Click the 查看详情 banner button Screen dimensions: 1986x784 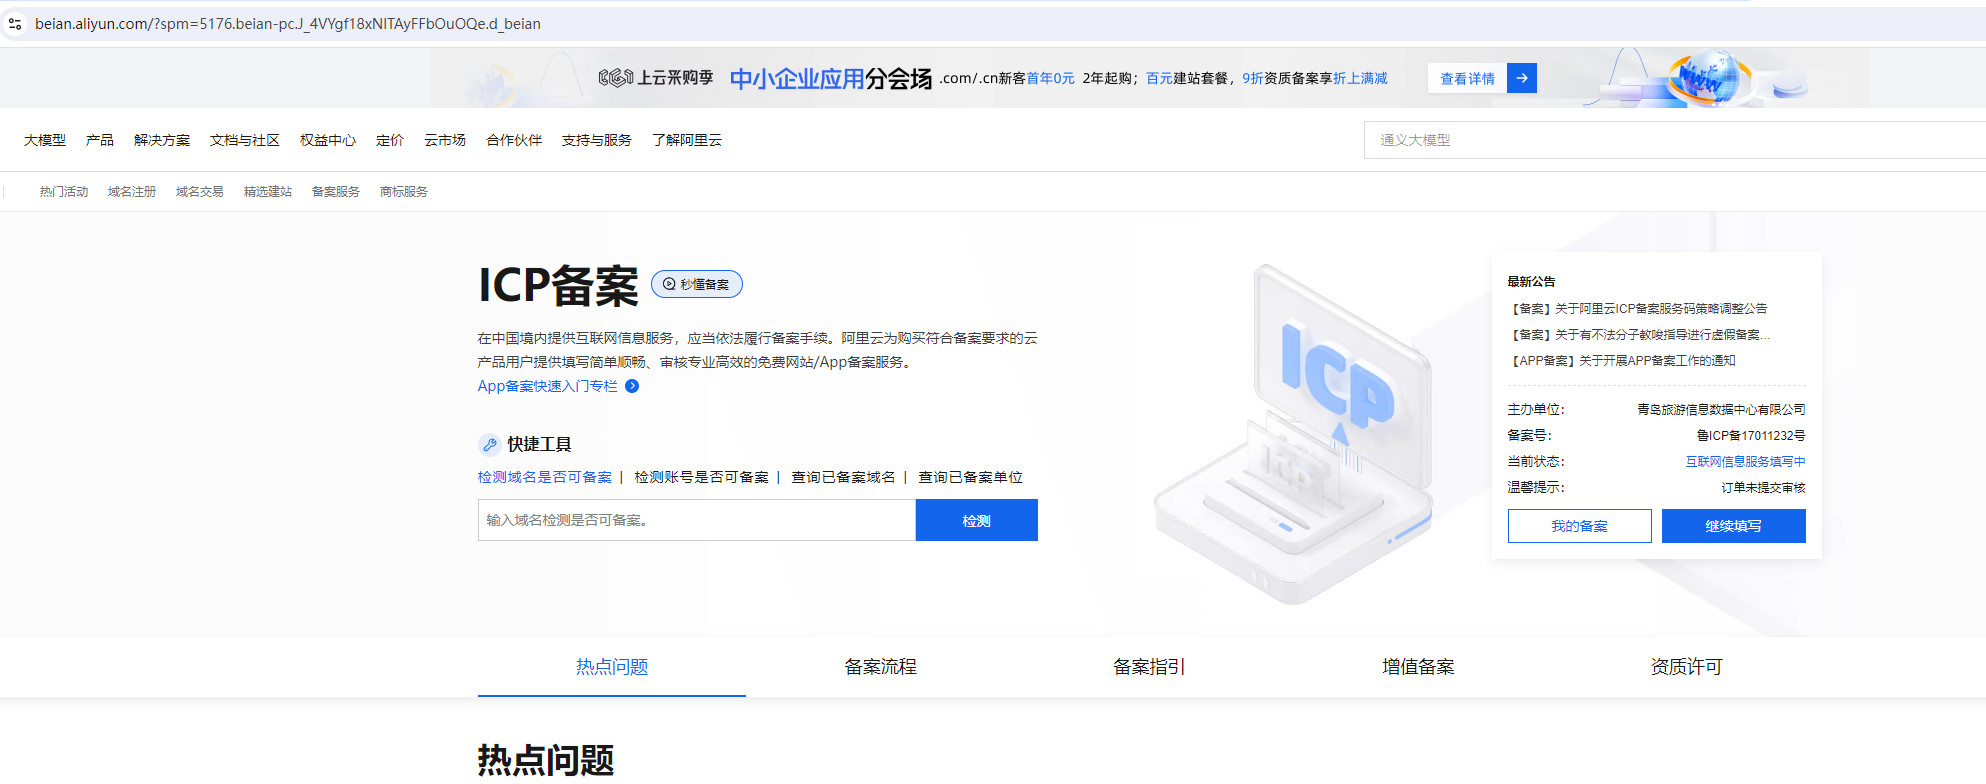[1467, 78]
